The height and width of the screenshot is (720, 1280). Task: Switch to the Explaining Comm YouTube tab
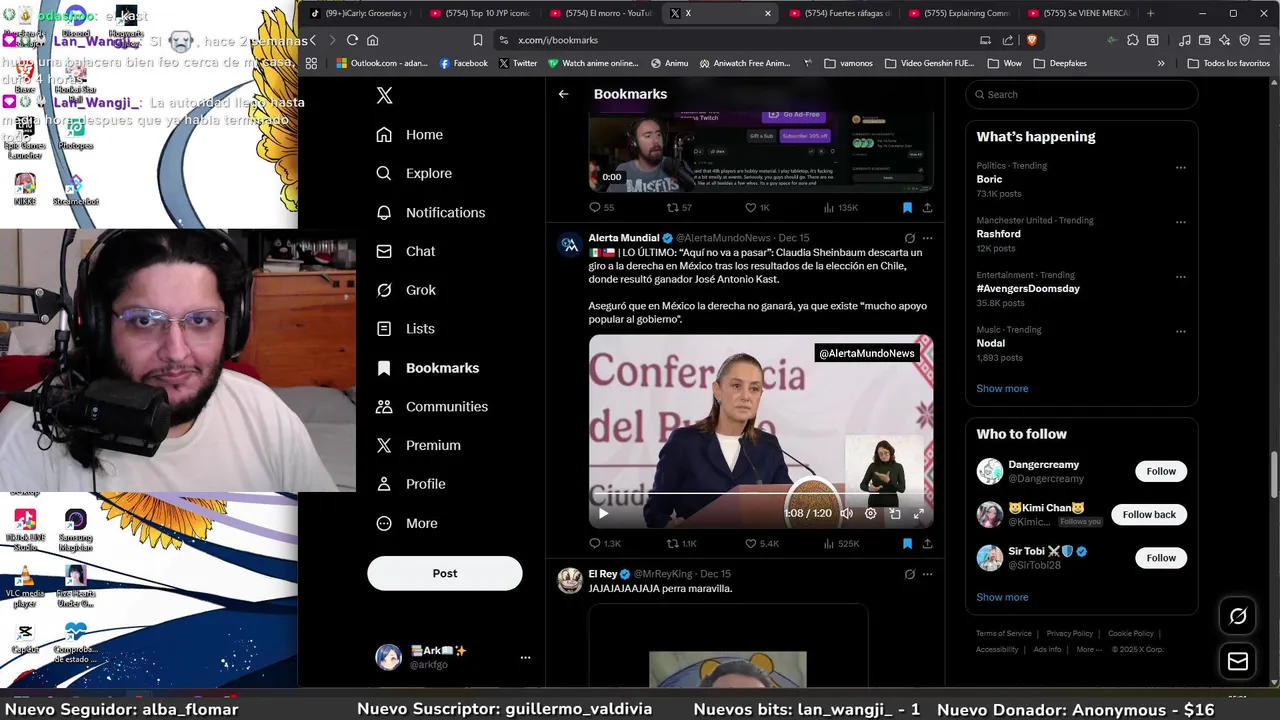point(960,13)
